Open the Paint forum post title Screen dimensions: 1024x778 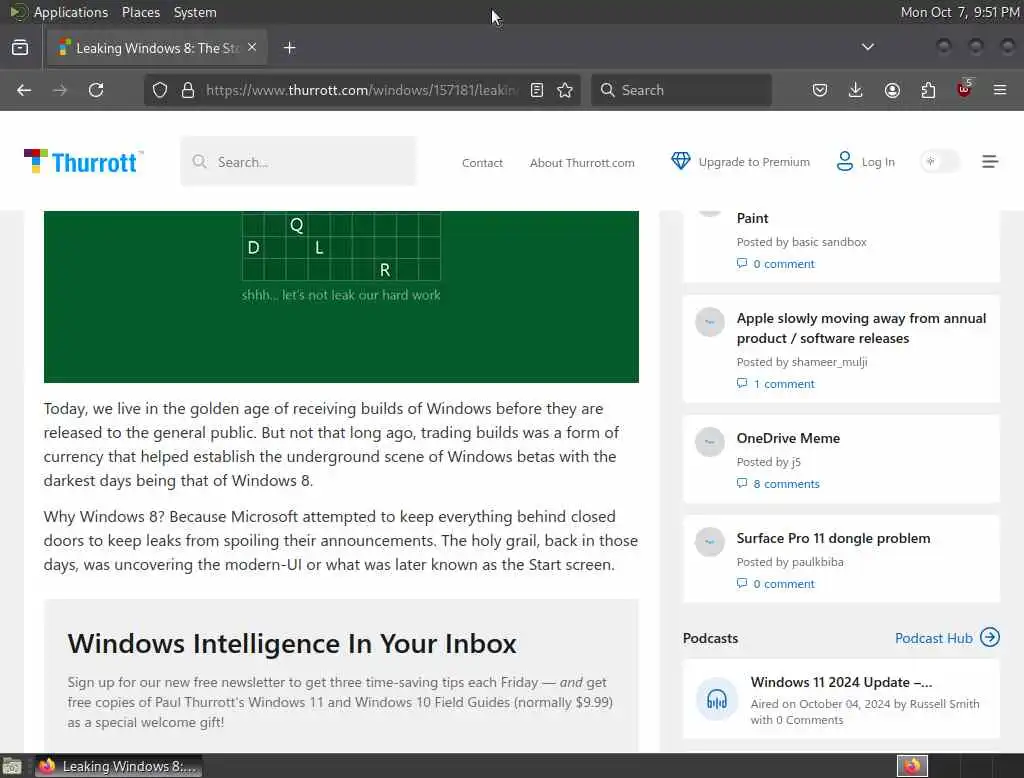(x=752, y=218)
